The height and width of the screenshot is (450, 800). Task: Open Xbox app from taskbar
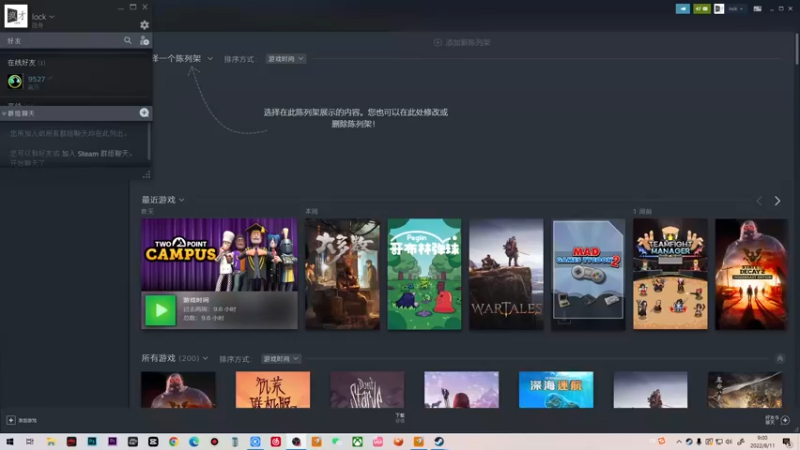pyautogui.click(x=357, y=442)
